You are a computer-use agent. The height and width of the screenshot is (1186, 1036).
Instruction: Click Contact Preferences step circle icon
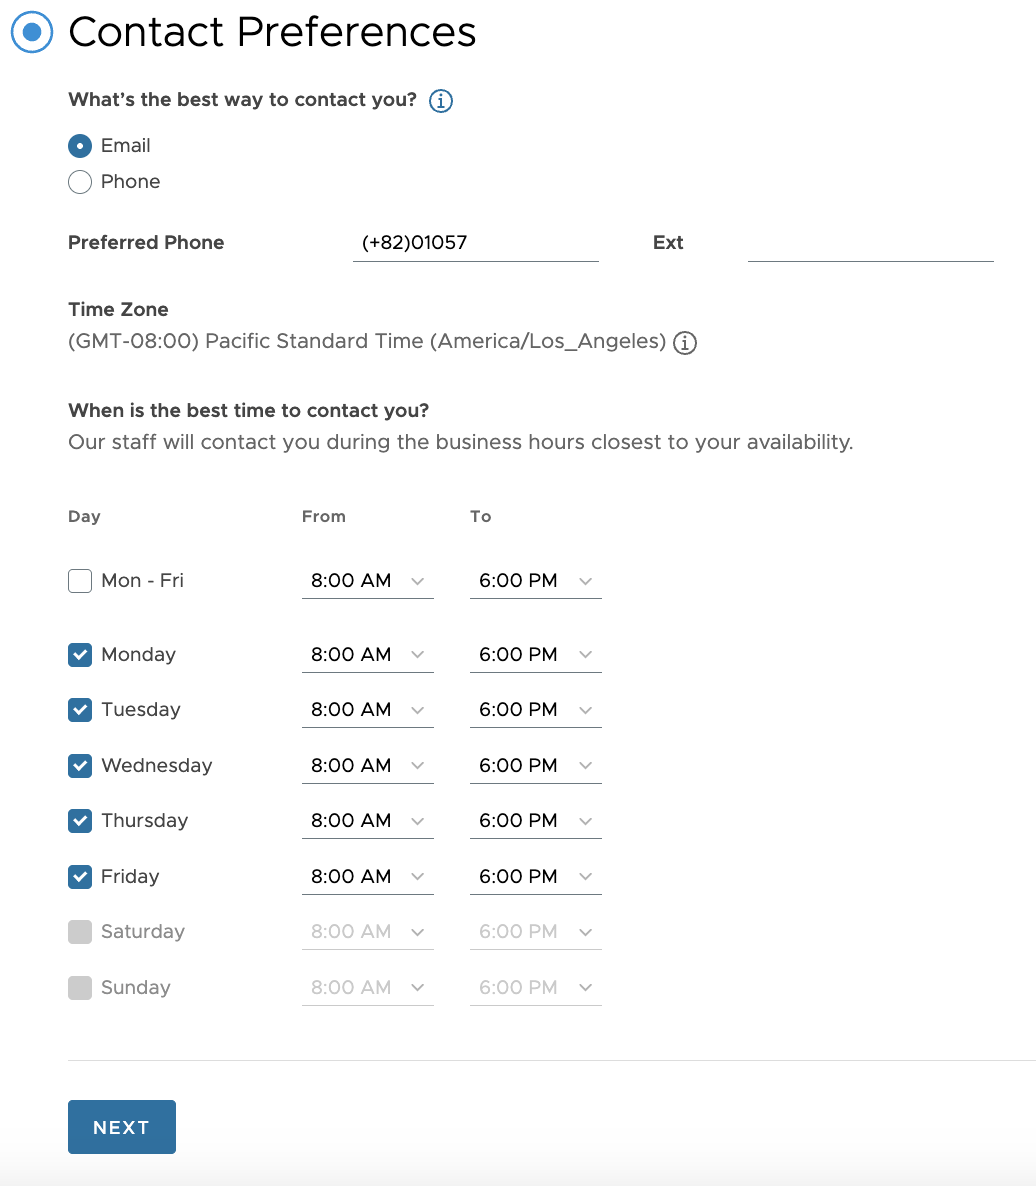pyautogui.click(x=32, y=32)
